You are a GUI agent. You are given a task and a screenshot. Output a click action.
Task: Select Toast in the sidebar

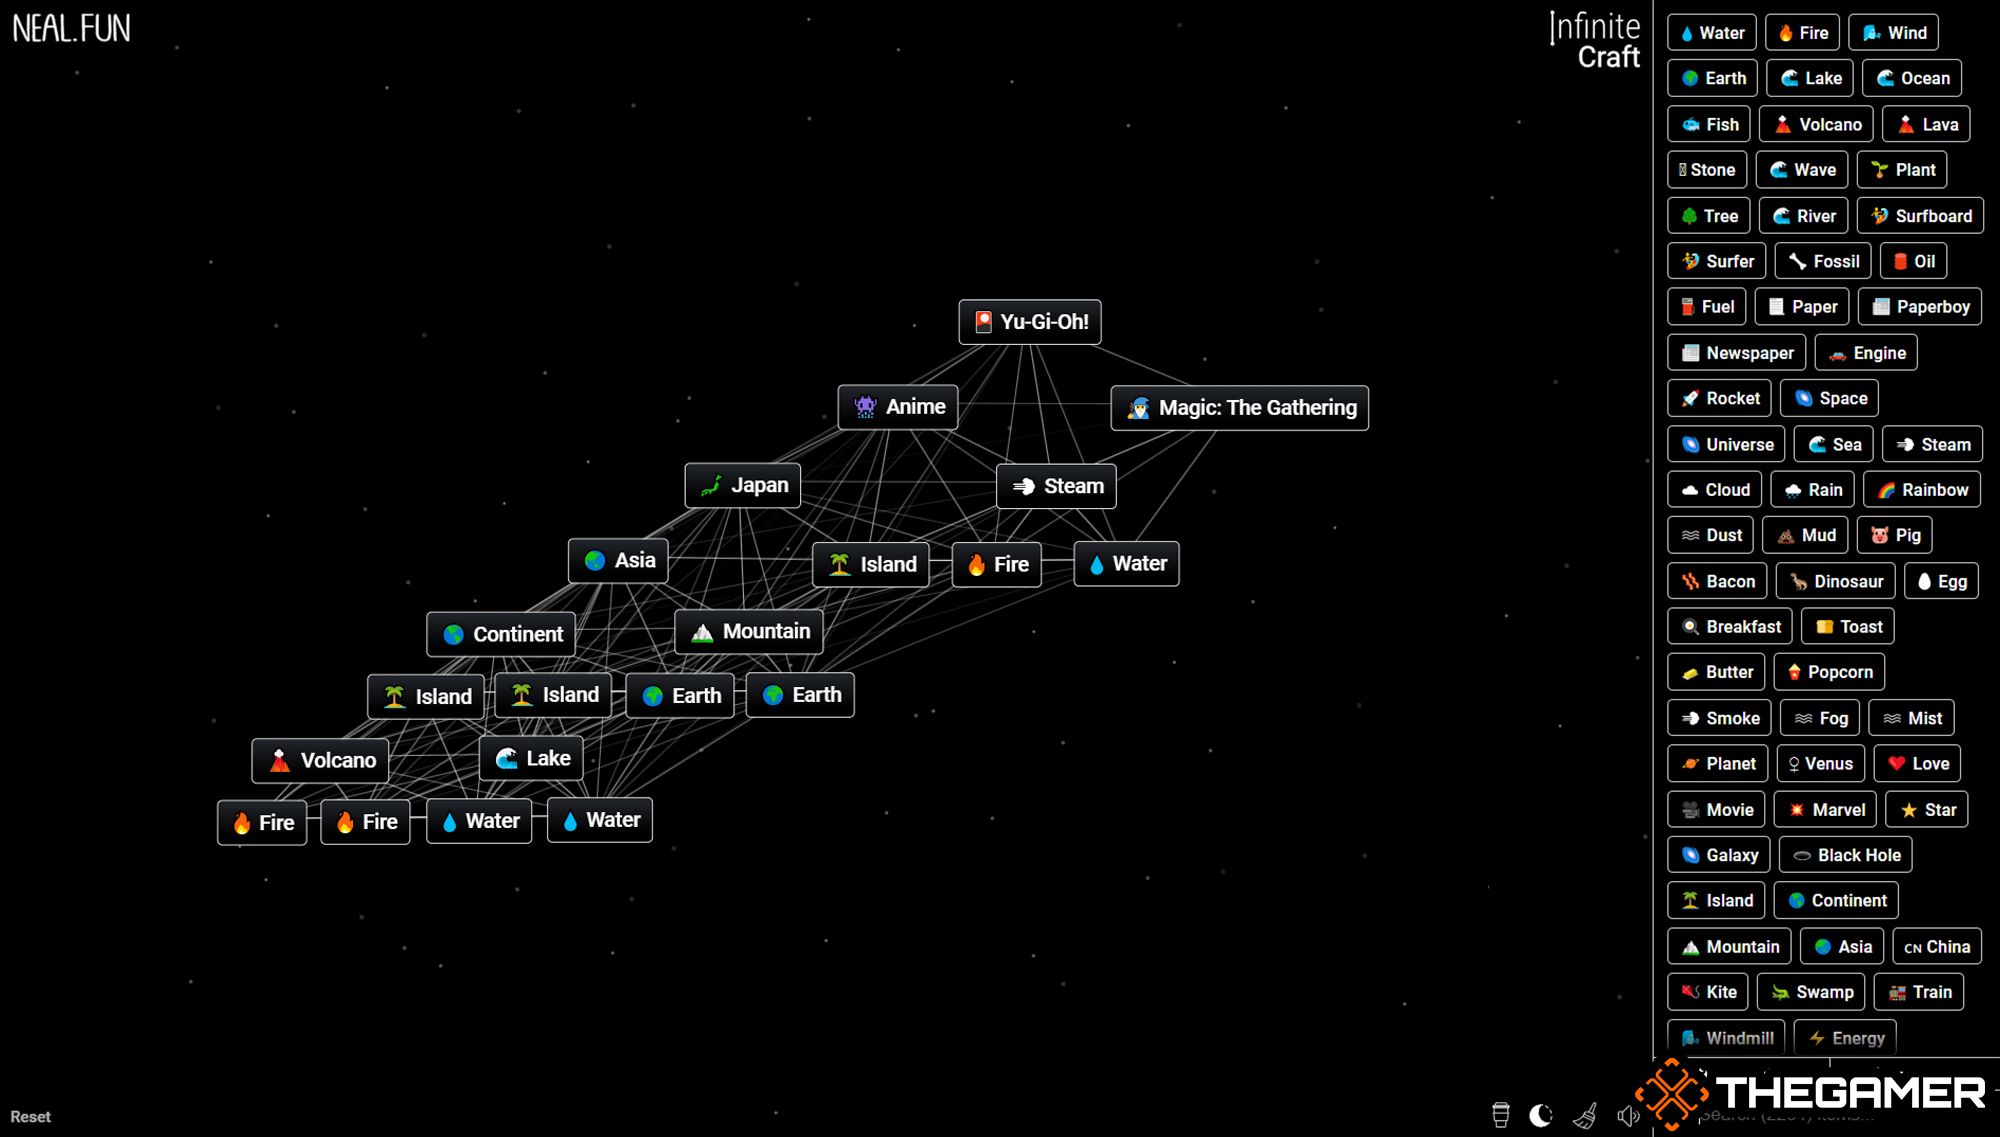pyautogui.click(x=1848, y=627)
